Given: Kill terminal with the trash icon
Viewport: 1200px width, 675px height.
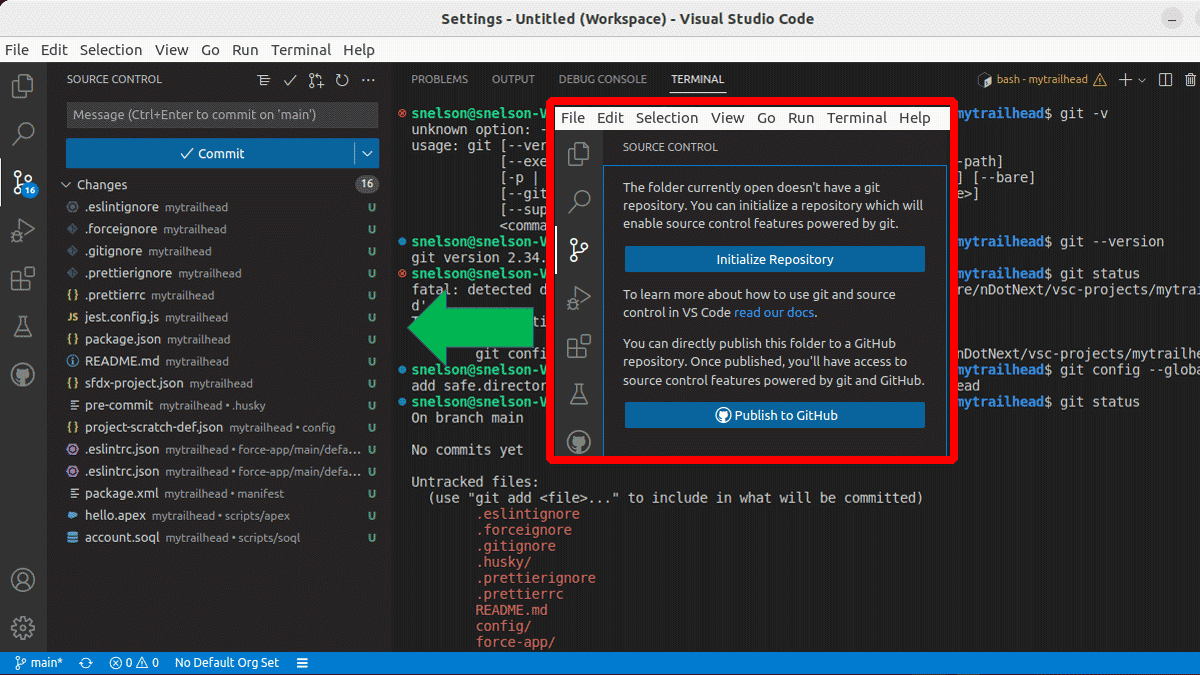Looking at the screenshot, I should (x=1191, y=80).
